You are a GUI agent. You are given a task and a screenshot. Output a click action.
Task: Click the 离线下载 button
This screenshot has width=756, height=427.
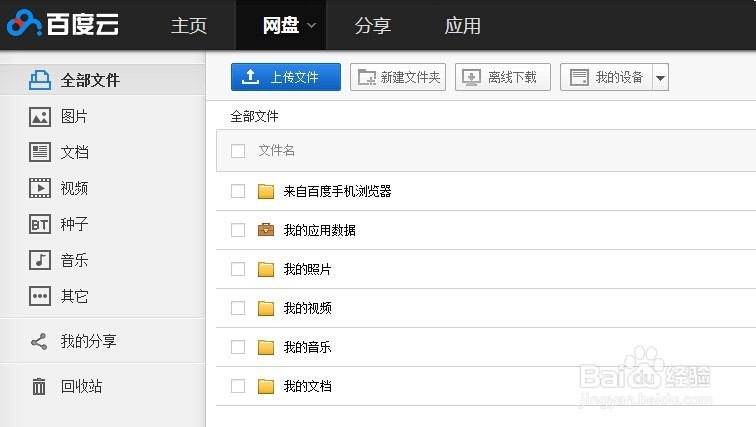(503, 77)
